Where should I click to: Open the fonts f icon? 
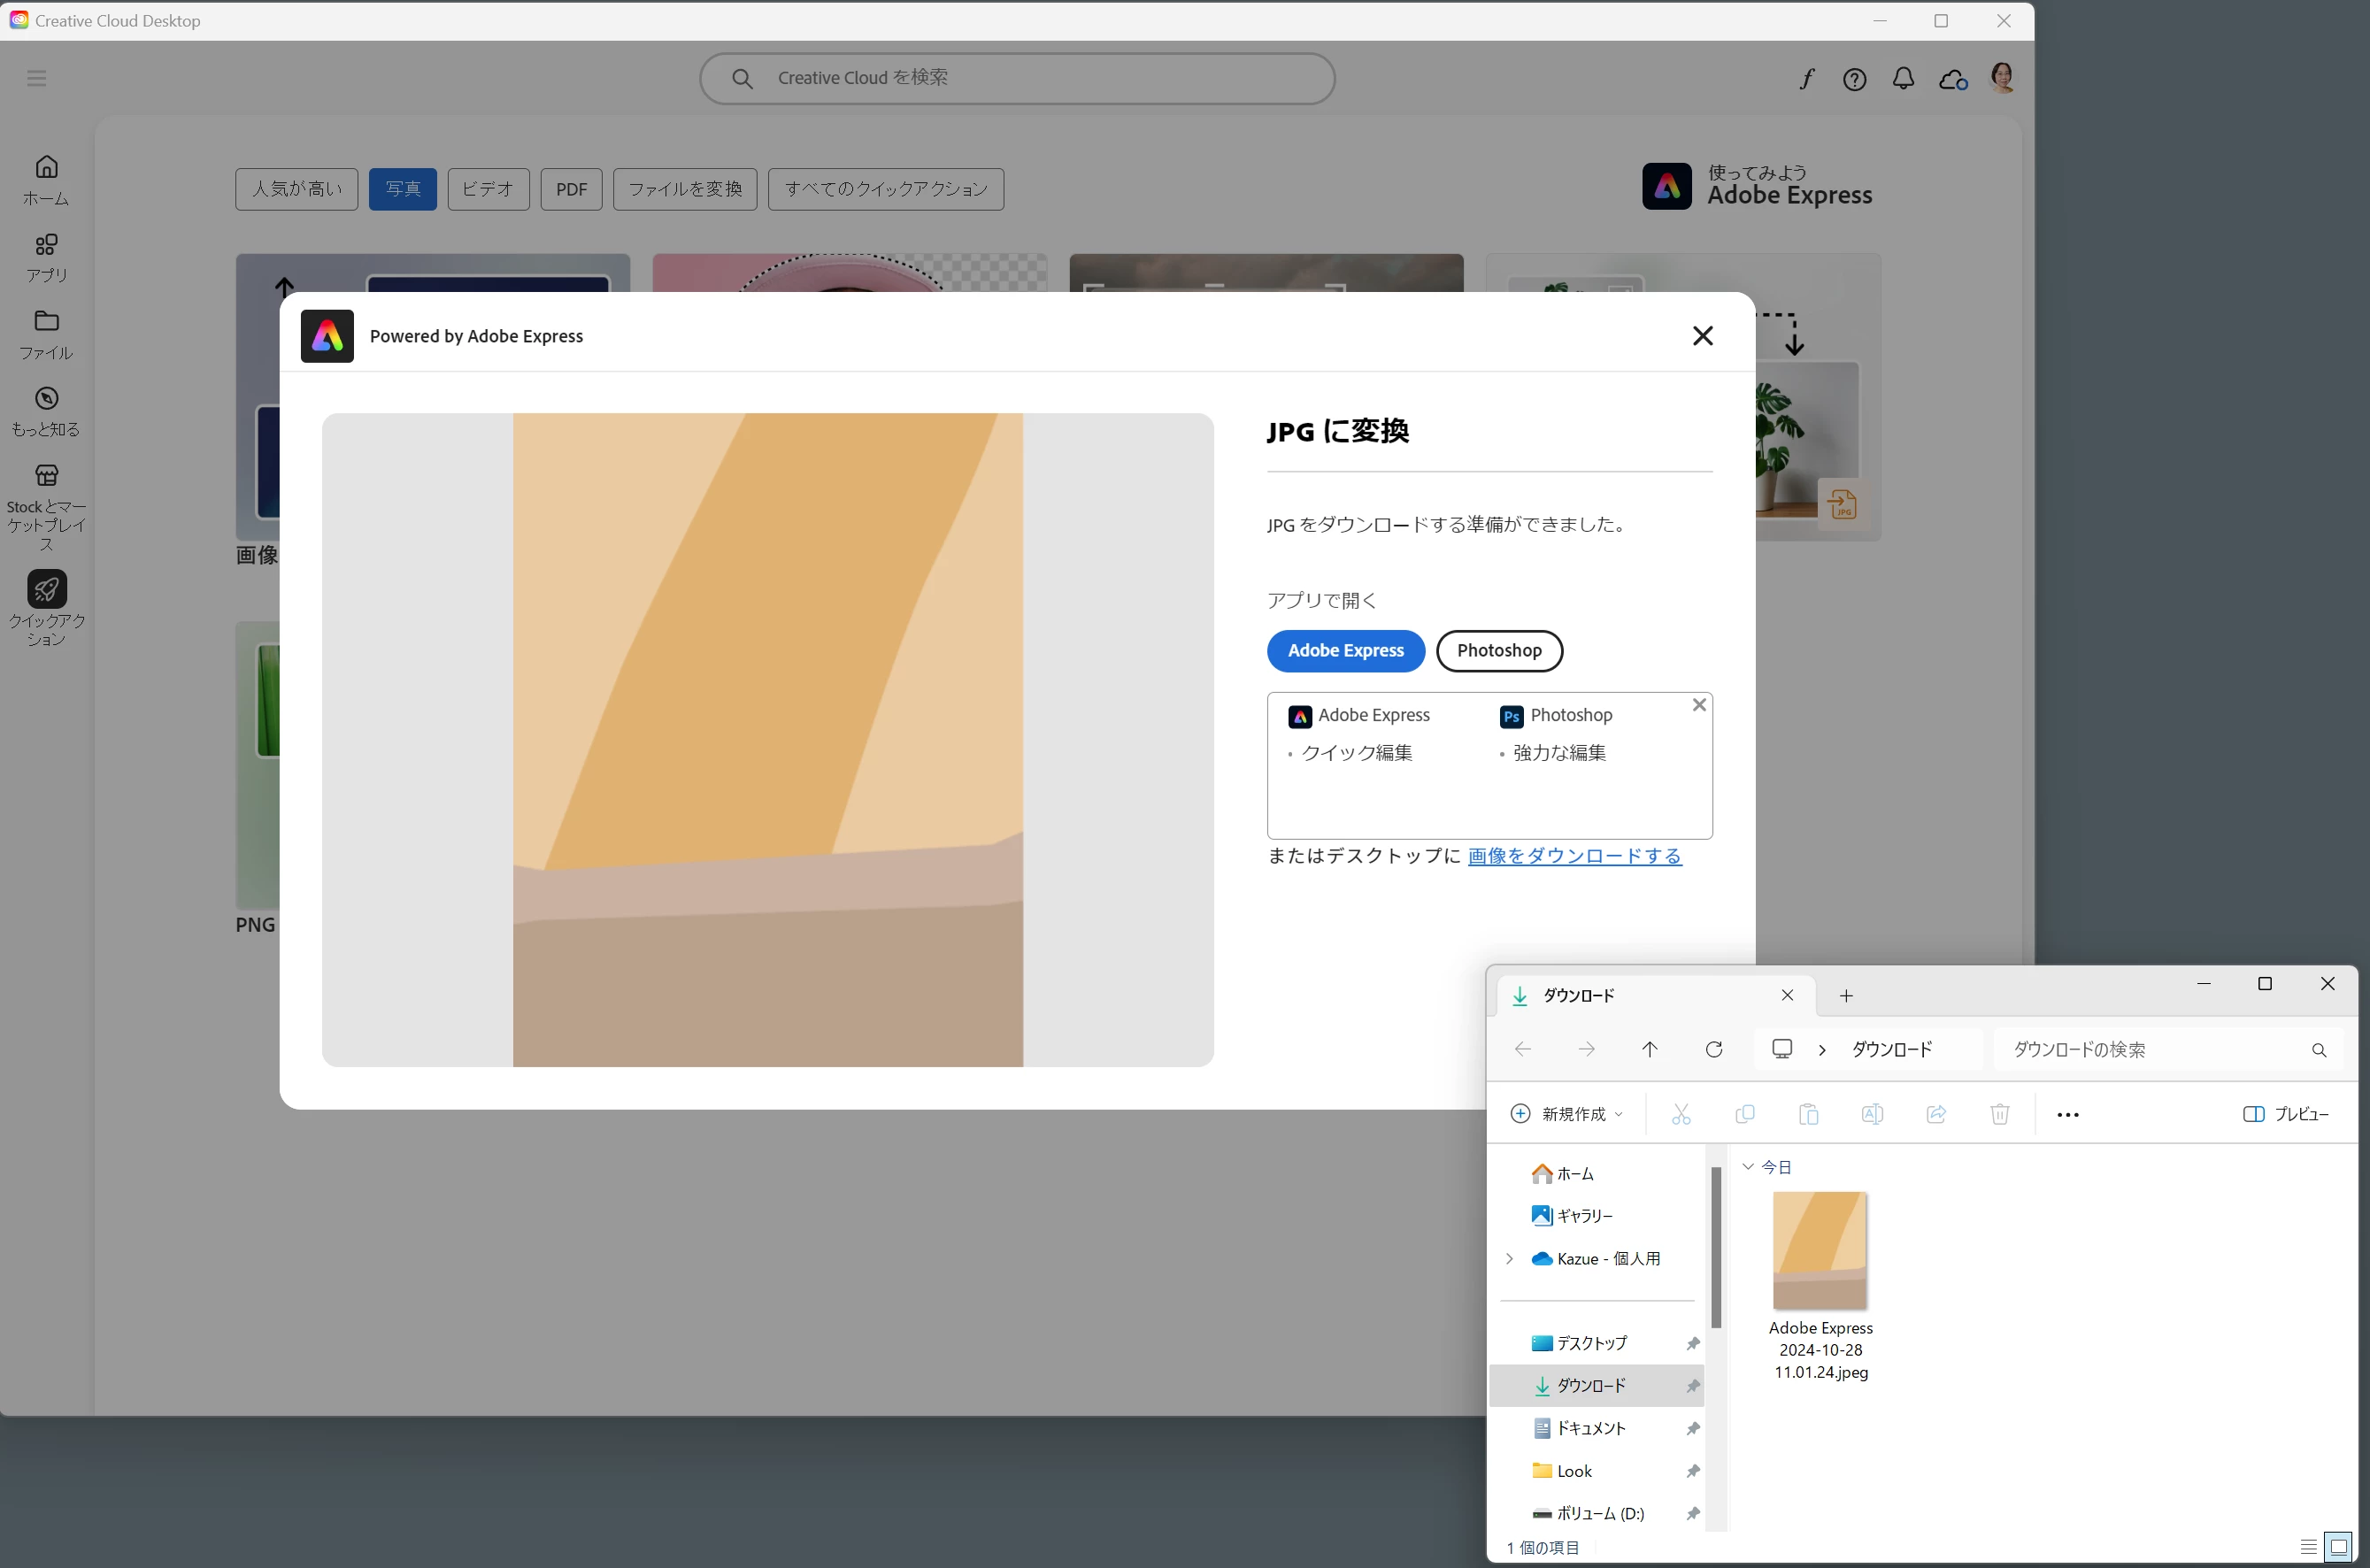pyautogui.click(x=1806, y=79)
